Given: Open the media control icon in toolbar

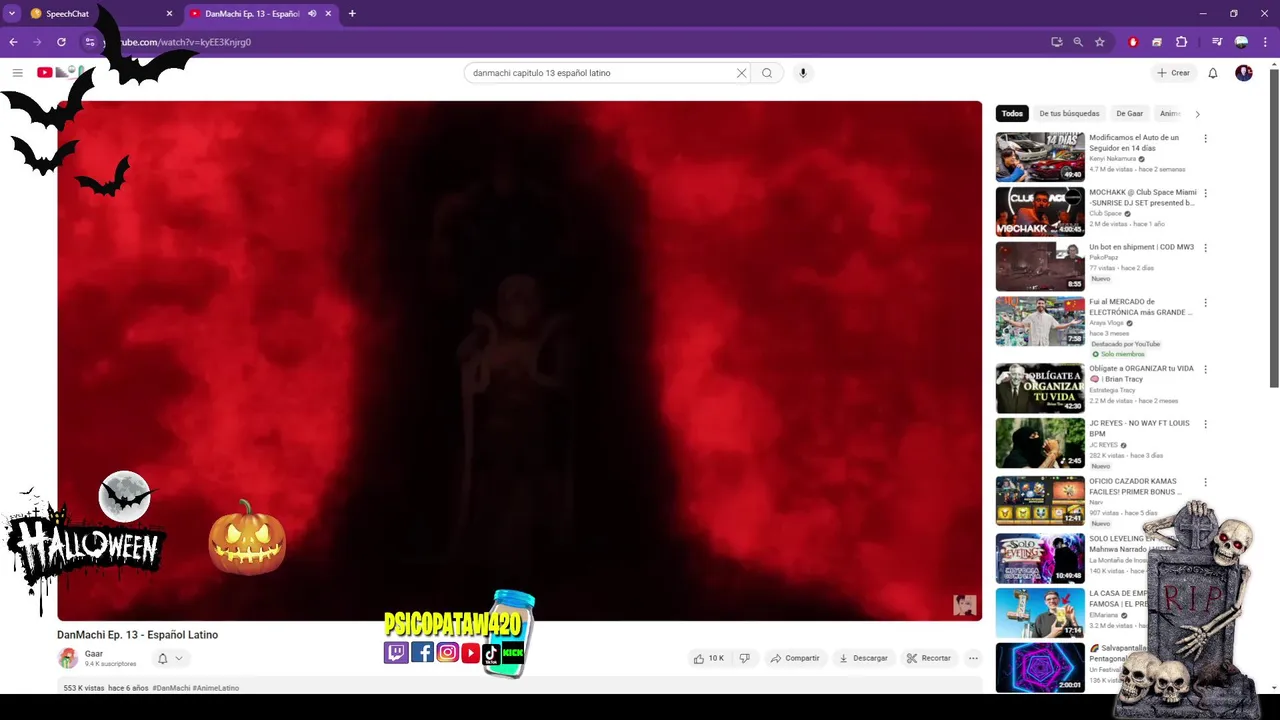Looking at the screenshot, I should pyautogui.click(x=1216, y=42).
